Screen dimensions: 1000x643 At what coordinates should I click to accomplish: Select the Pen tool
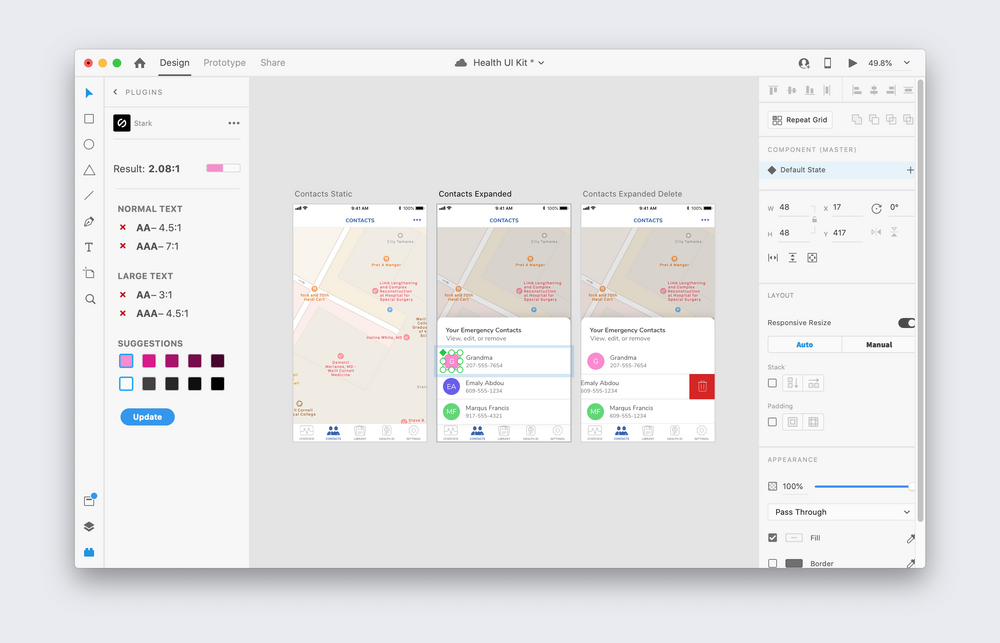click(88, 221)
